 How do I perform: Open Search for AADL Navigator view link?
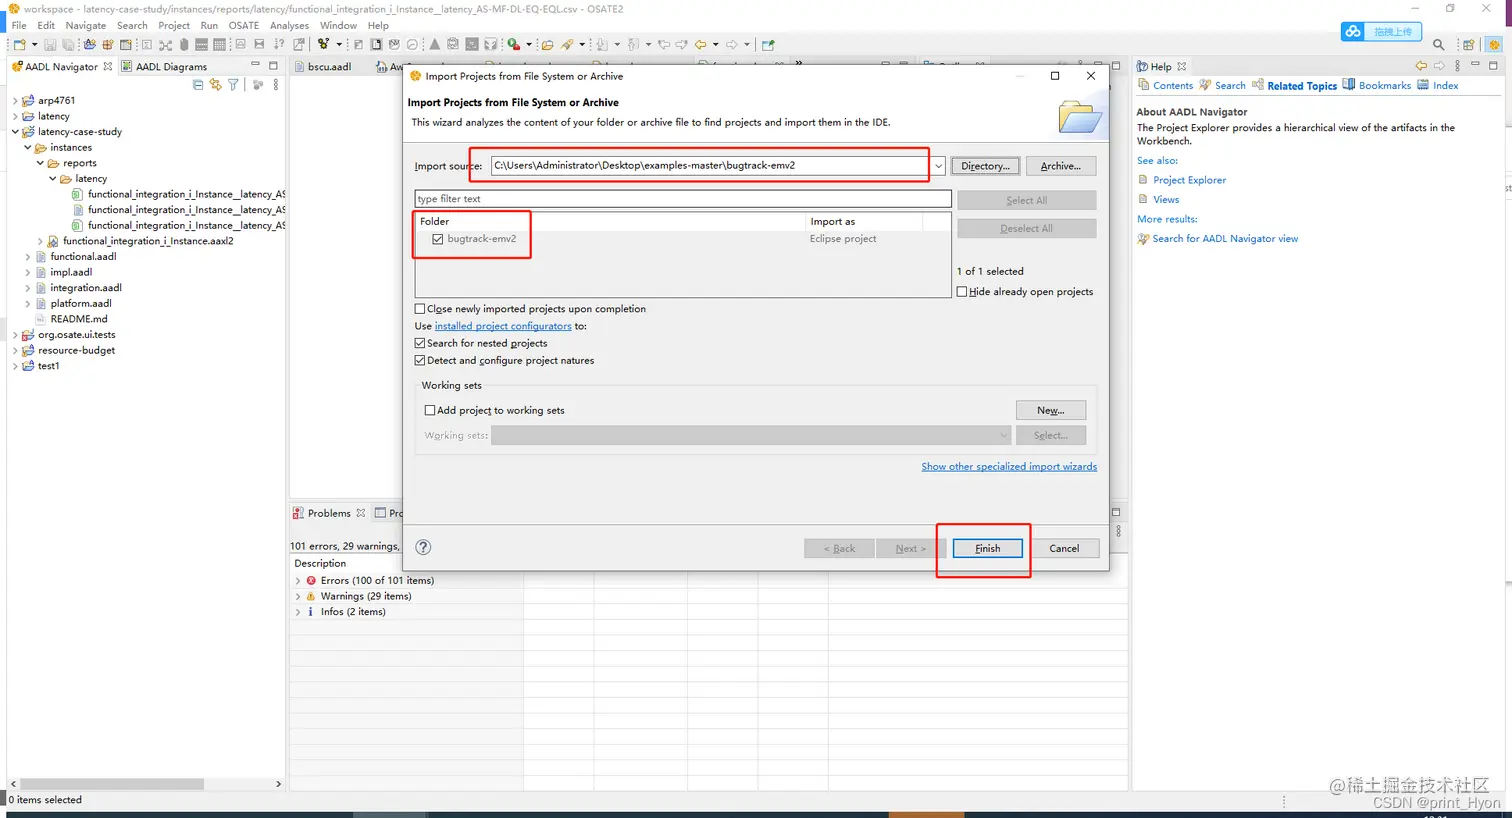click(x=1225, y=239)
